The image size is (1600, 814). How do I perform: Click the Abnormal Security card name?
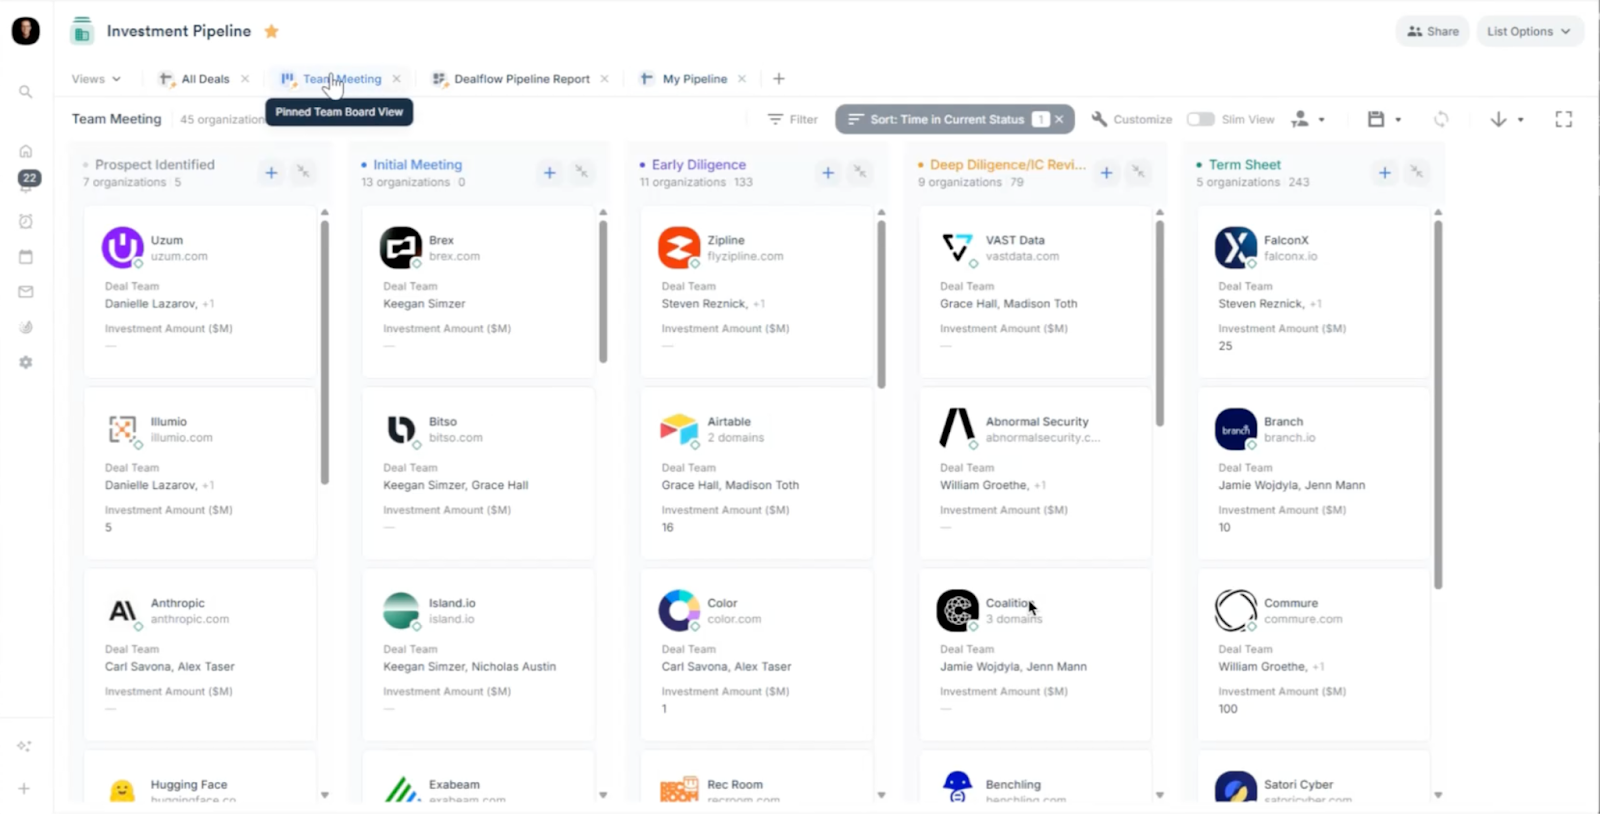pyautogui.click(x=1037, y=422)
